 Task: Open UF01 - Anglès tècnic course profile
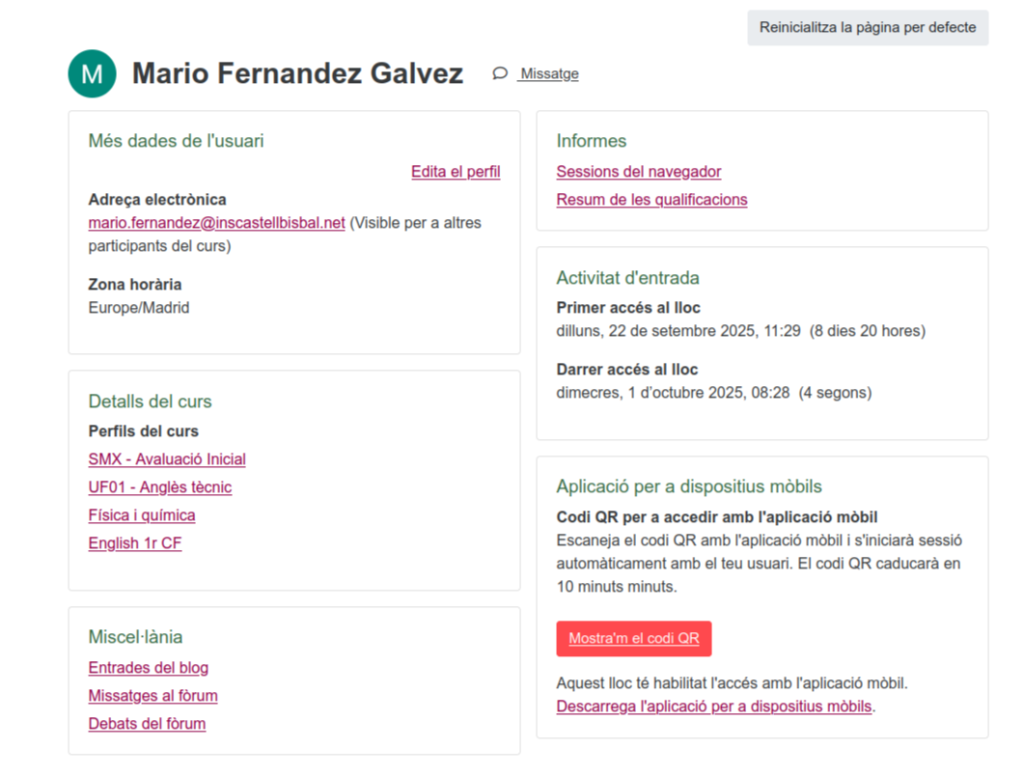tap(160, 488)
